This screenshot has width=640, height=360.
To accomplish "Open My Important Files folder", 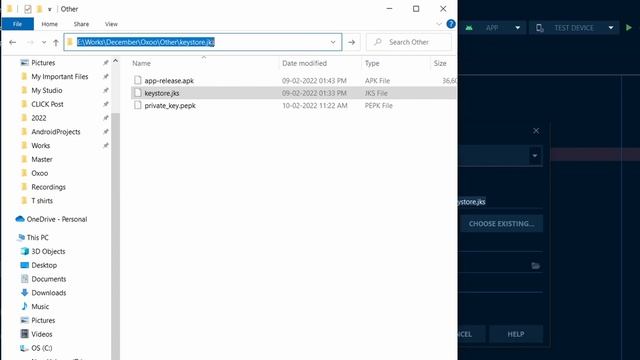I will click(60, 77).
